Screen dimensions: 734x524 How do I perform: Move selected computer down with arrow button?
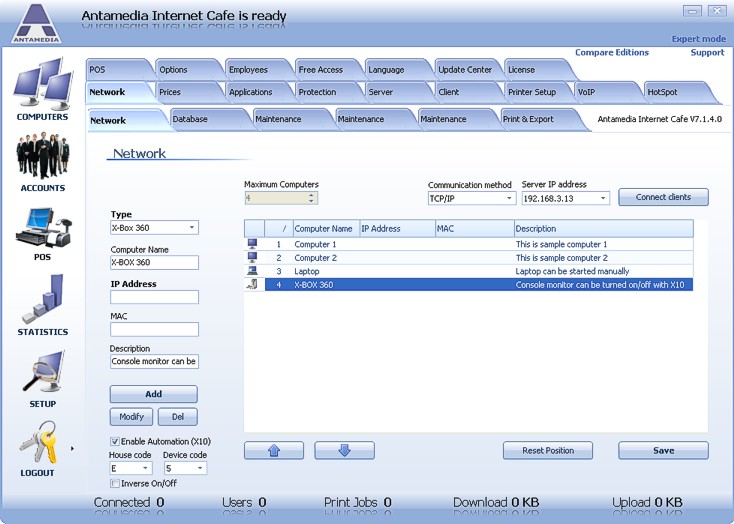[x=344, y=450]
